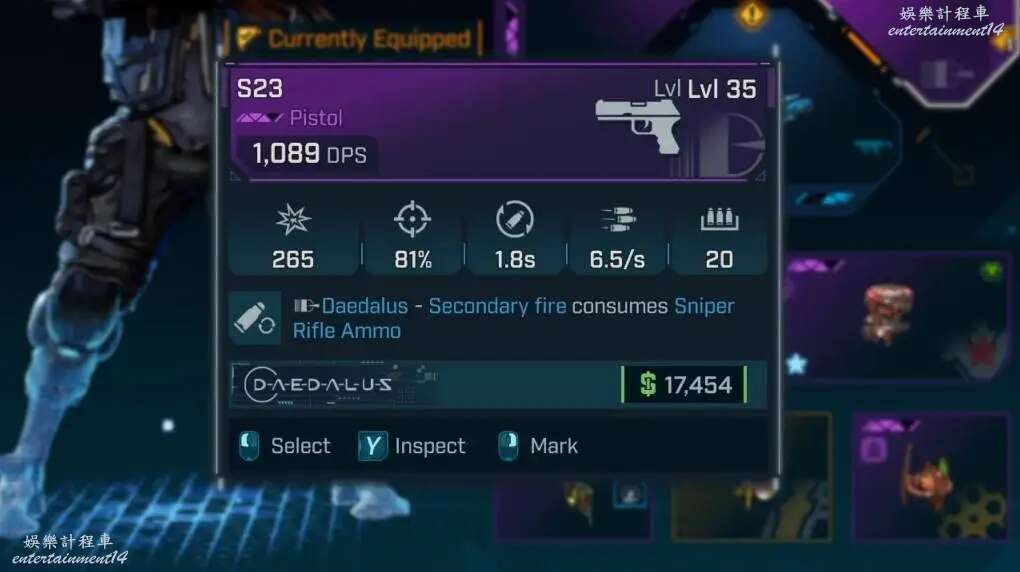Viewport: 1020px width, 572px height.
Task: Click the fire rate bullets icon above 6.5/s
Action: [x=617, y=219]
